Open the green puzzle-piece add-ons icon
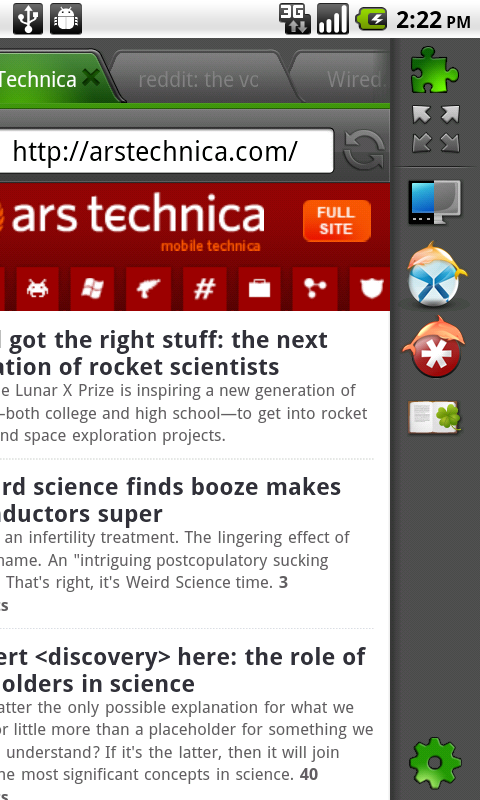 point(434,70)
